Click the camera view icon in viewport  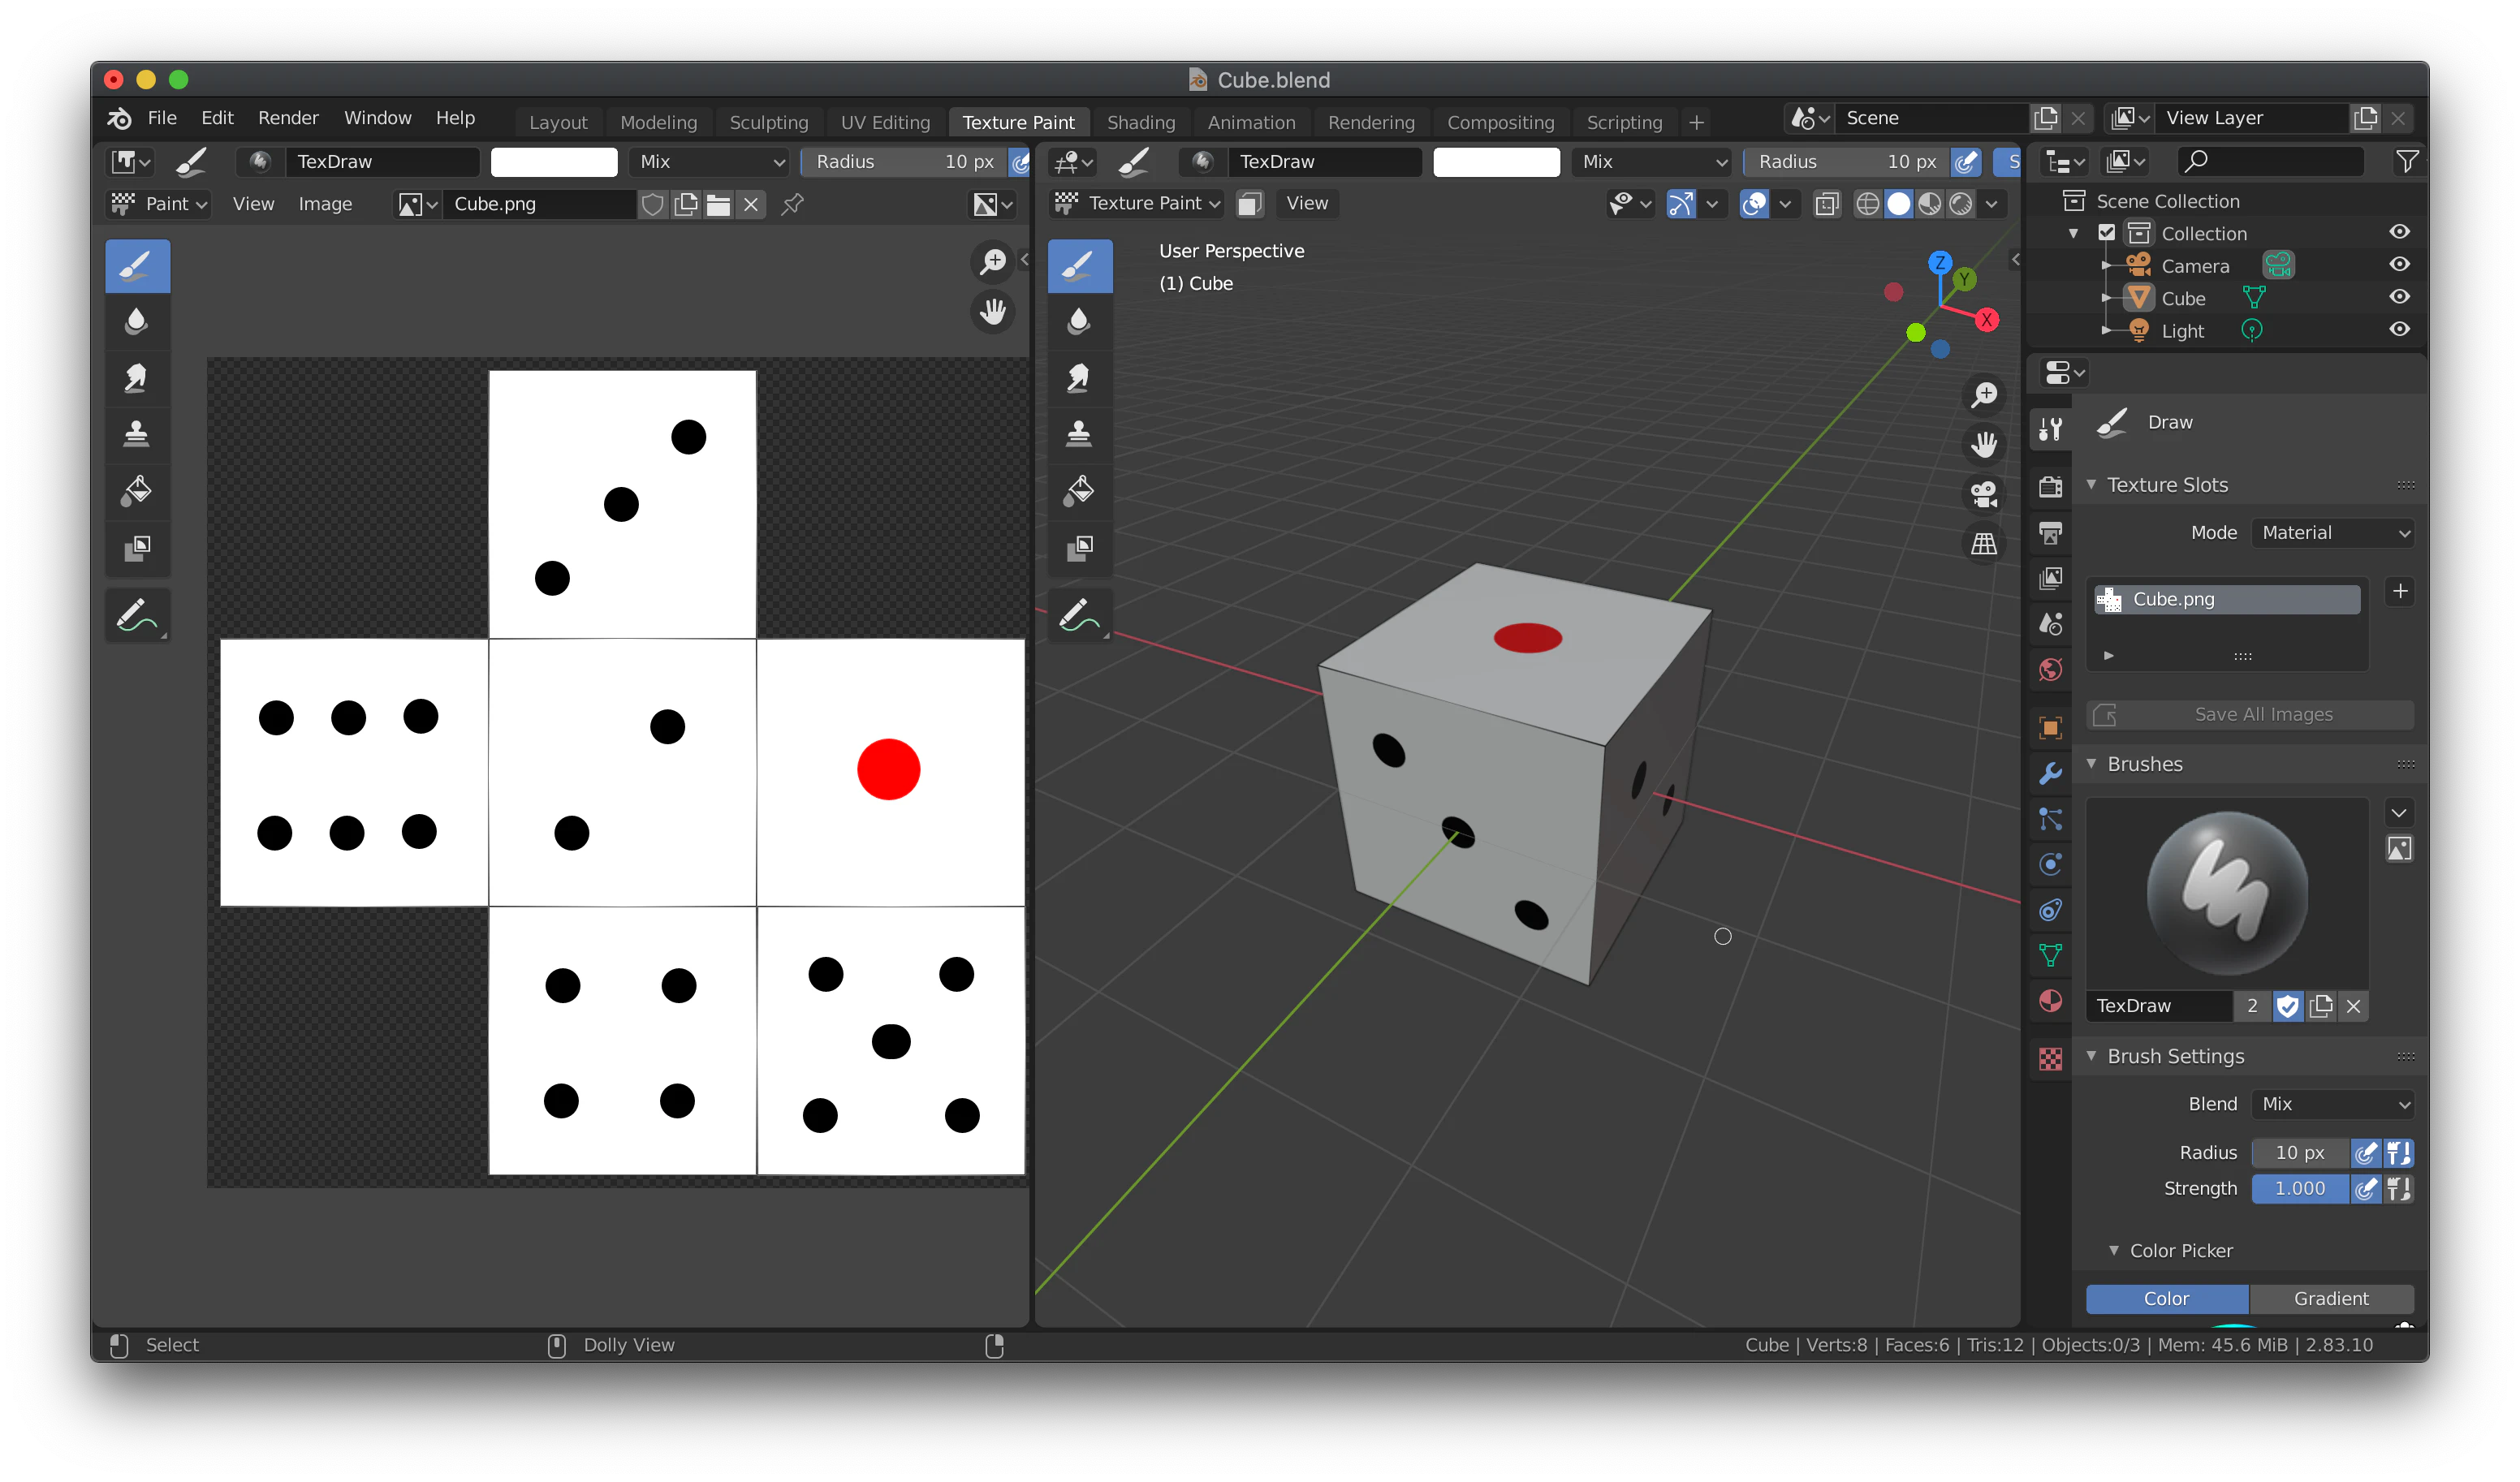[1984, 494]
